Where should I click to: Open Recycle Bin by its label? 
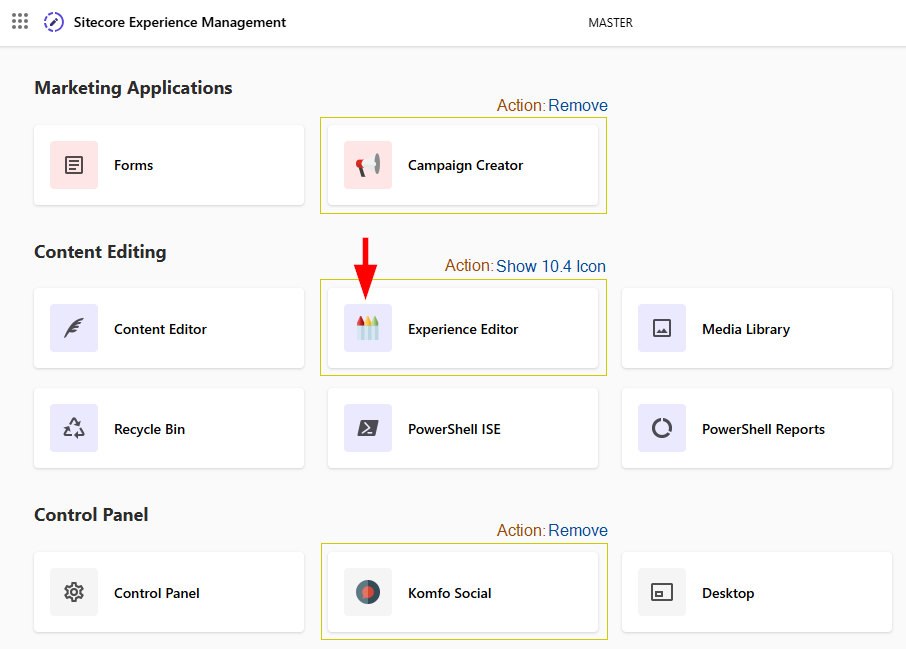tap(149, 429)
